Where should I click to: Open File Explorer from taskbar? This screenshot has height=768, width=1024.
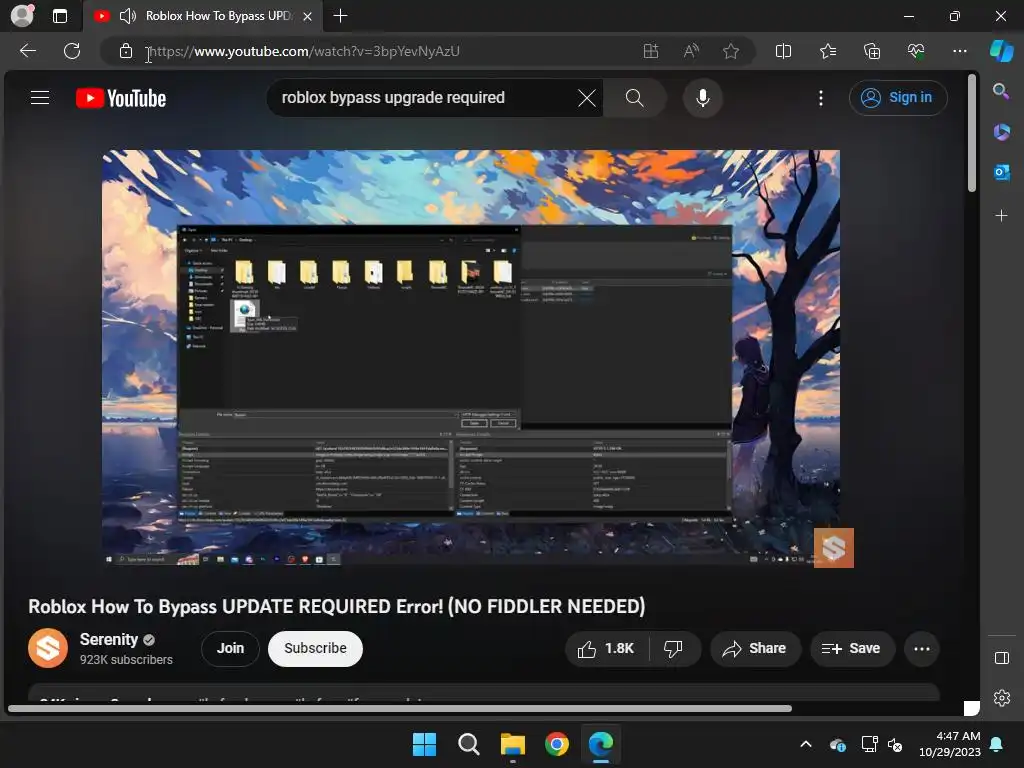click(513, 744)
